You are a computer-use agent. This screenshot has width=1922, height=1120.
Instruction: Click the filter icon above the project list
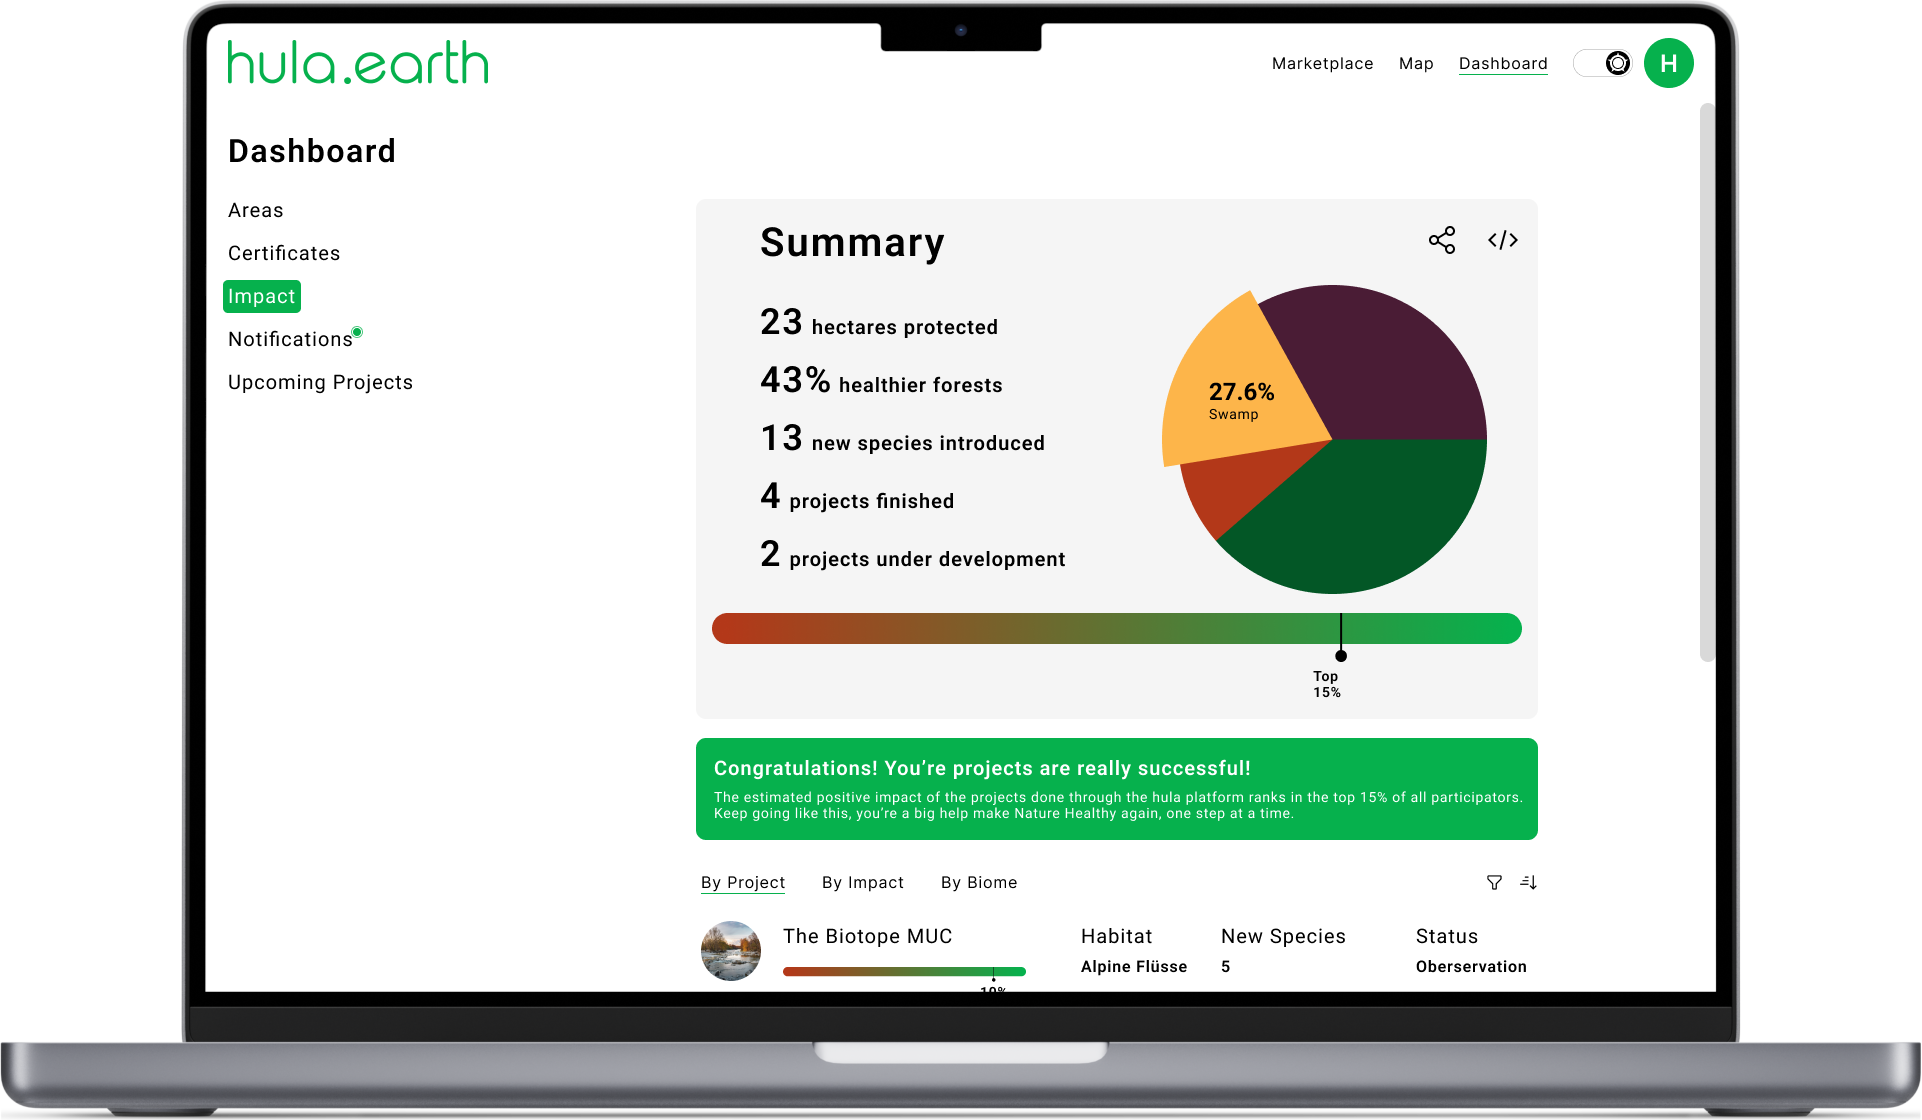tap(1494, 883)
